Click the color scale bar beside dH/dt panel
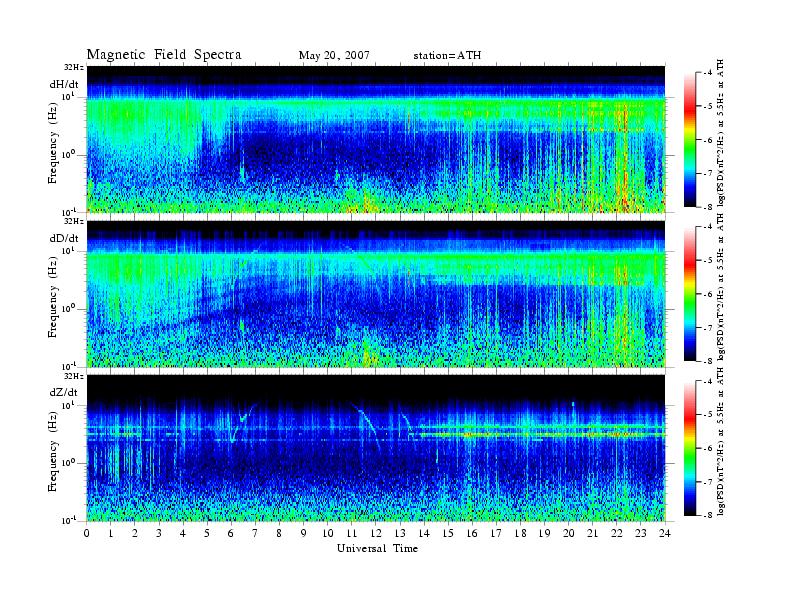Image resolution: width=792 pixels, height=612 pixels. (690, 140)
